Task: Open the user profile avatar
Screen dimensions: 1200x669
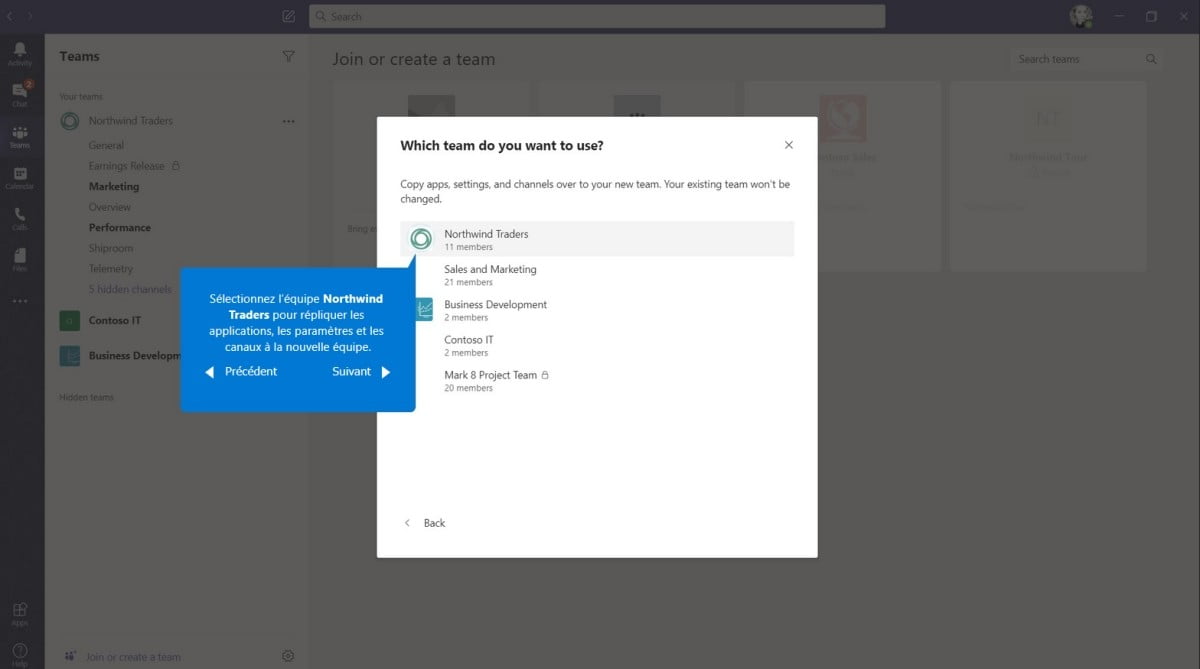Action: pos(1080,16)
